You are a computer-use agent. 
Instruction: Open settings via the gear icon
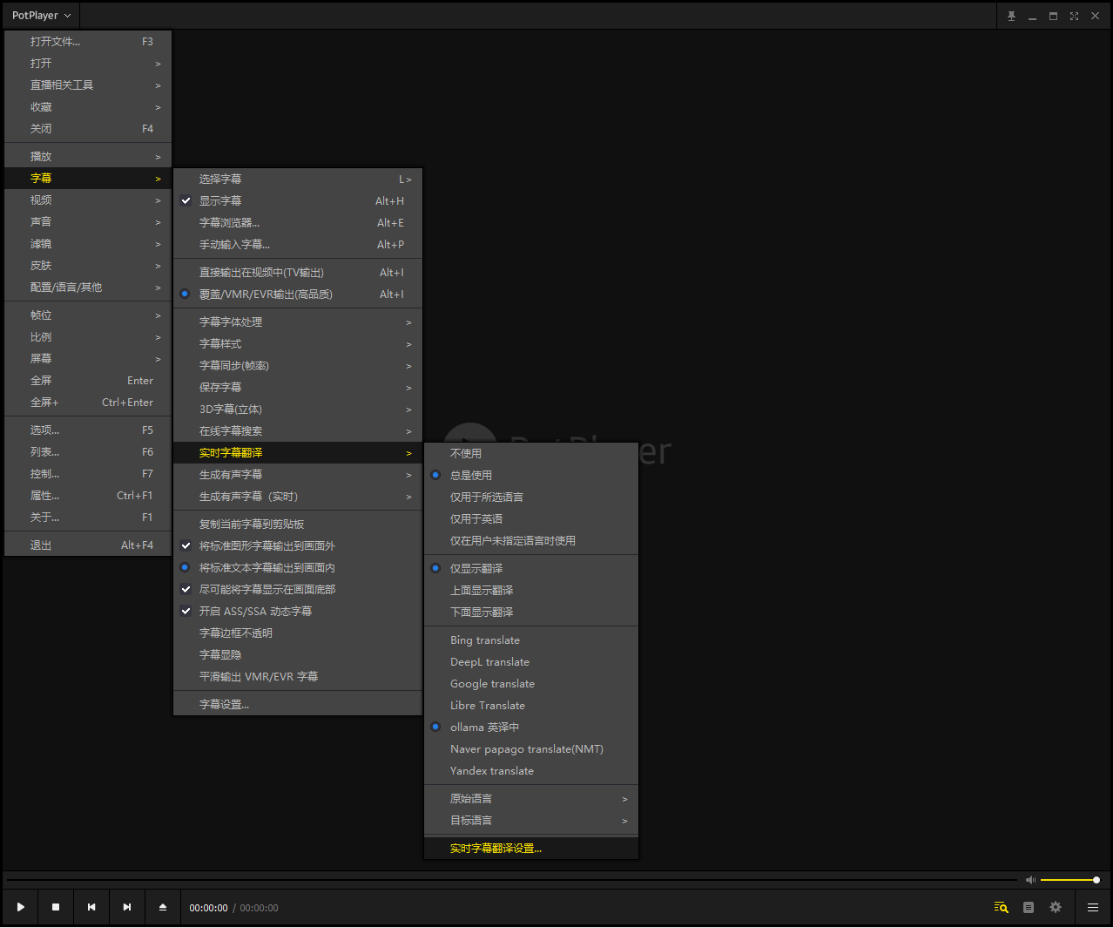point(1056,907)
